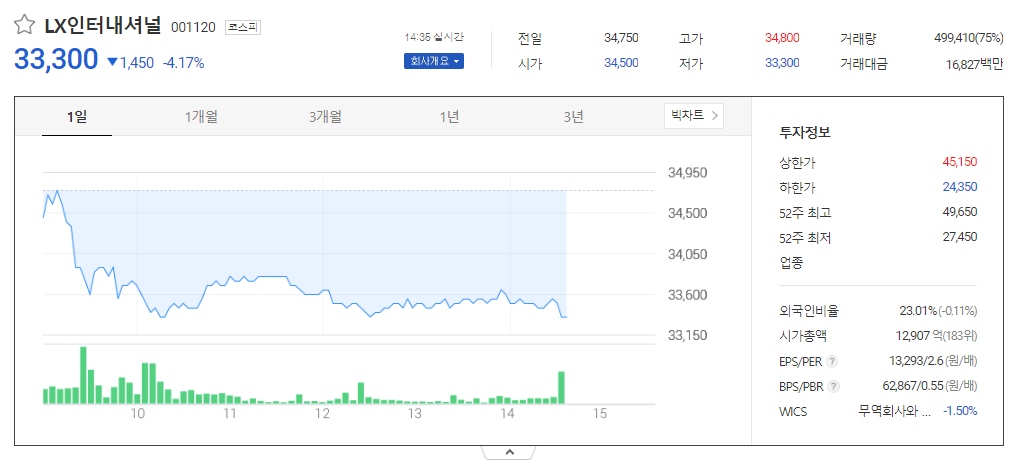Click the 시가 value 34,500
Image resolution: width=1024 pixels, height=469 pixels.
[621, 63]
